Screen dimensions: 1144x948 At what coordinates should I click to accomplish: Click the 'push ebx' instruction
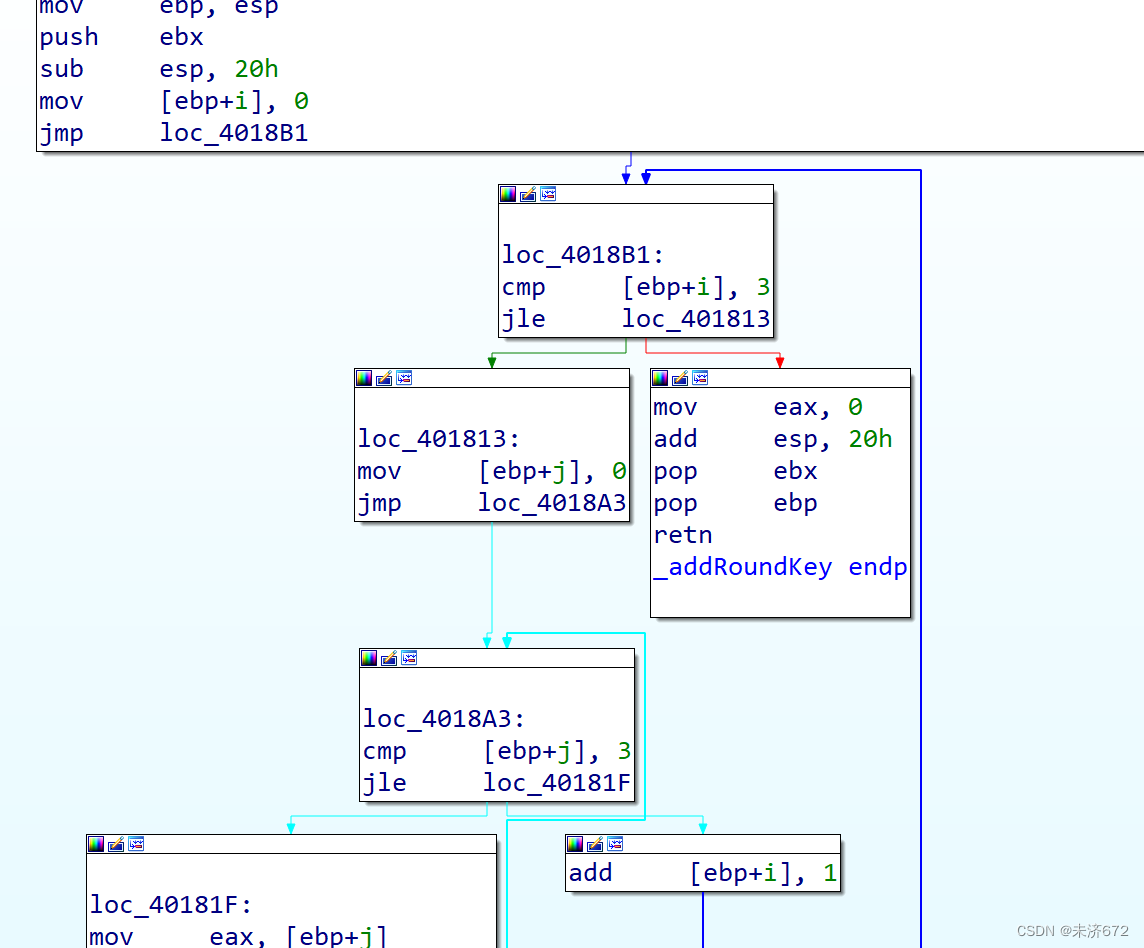[x=121, y=37]
